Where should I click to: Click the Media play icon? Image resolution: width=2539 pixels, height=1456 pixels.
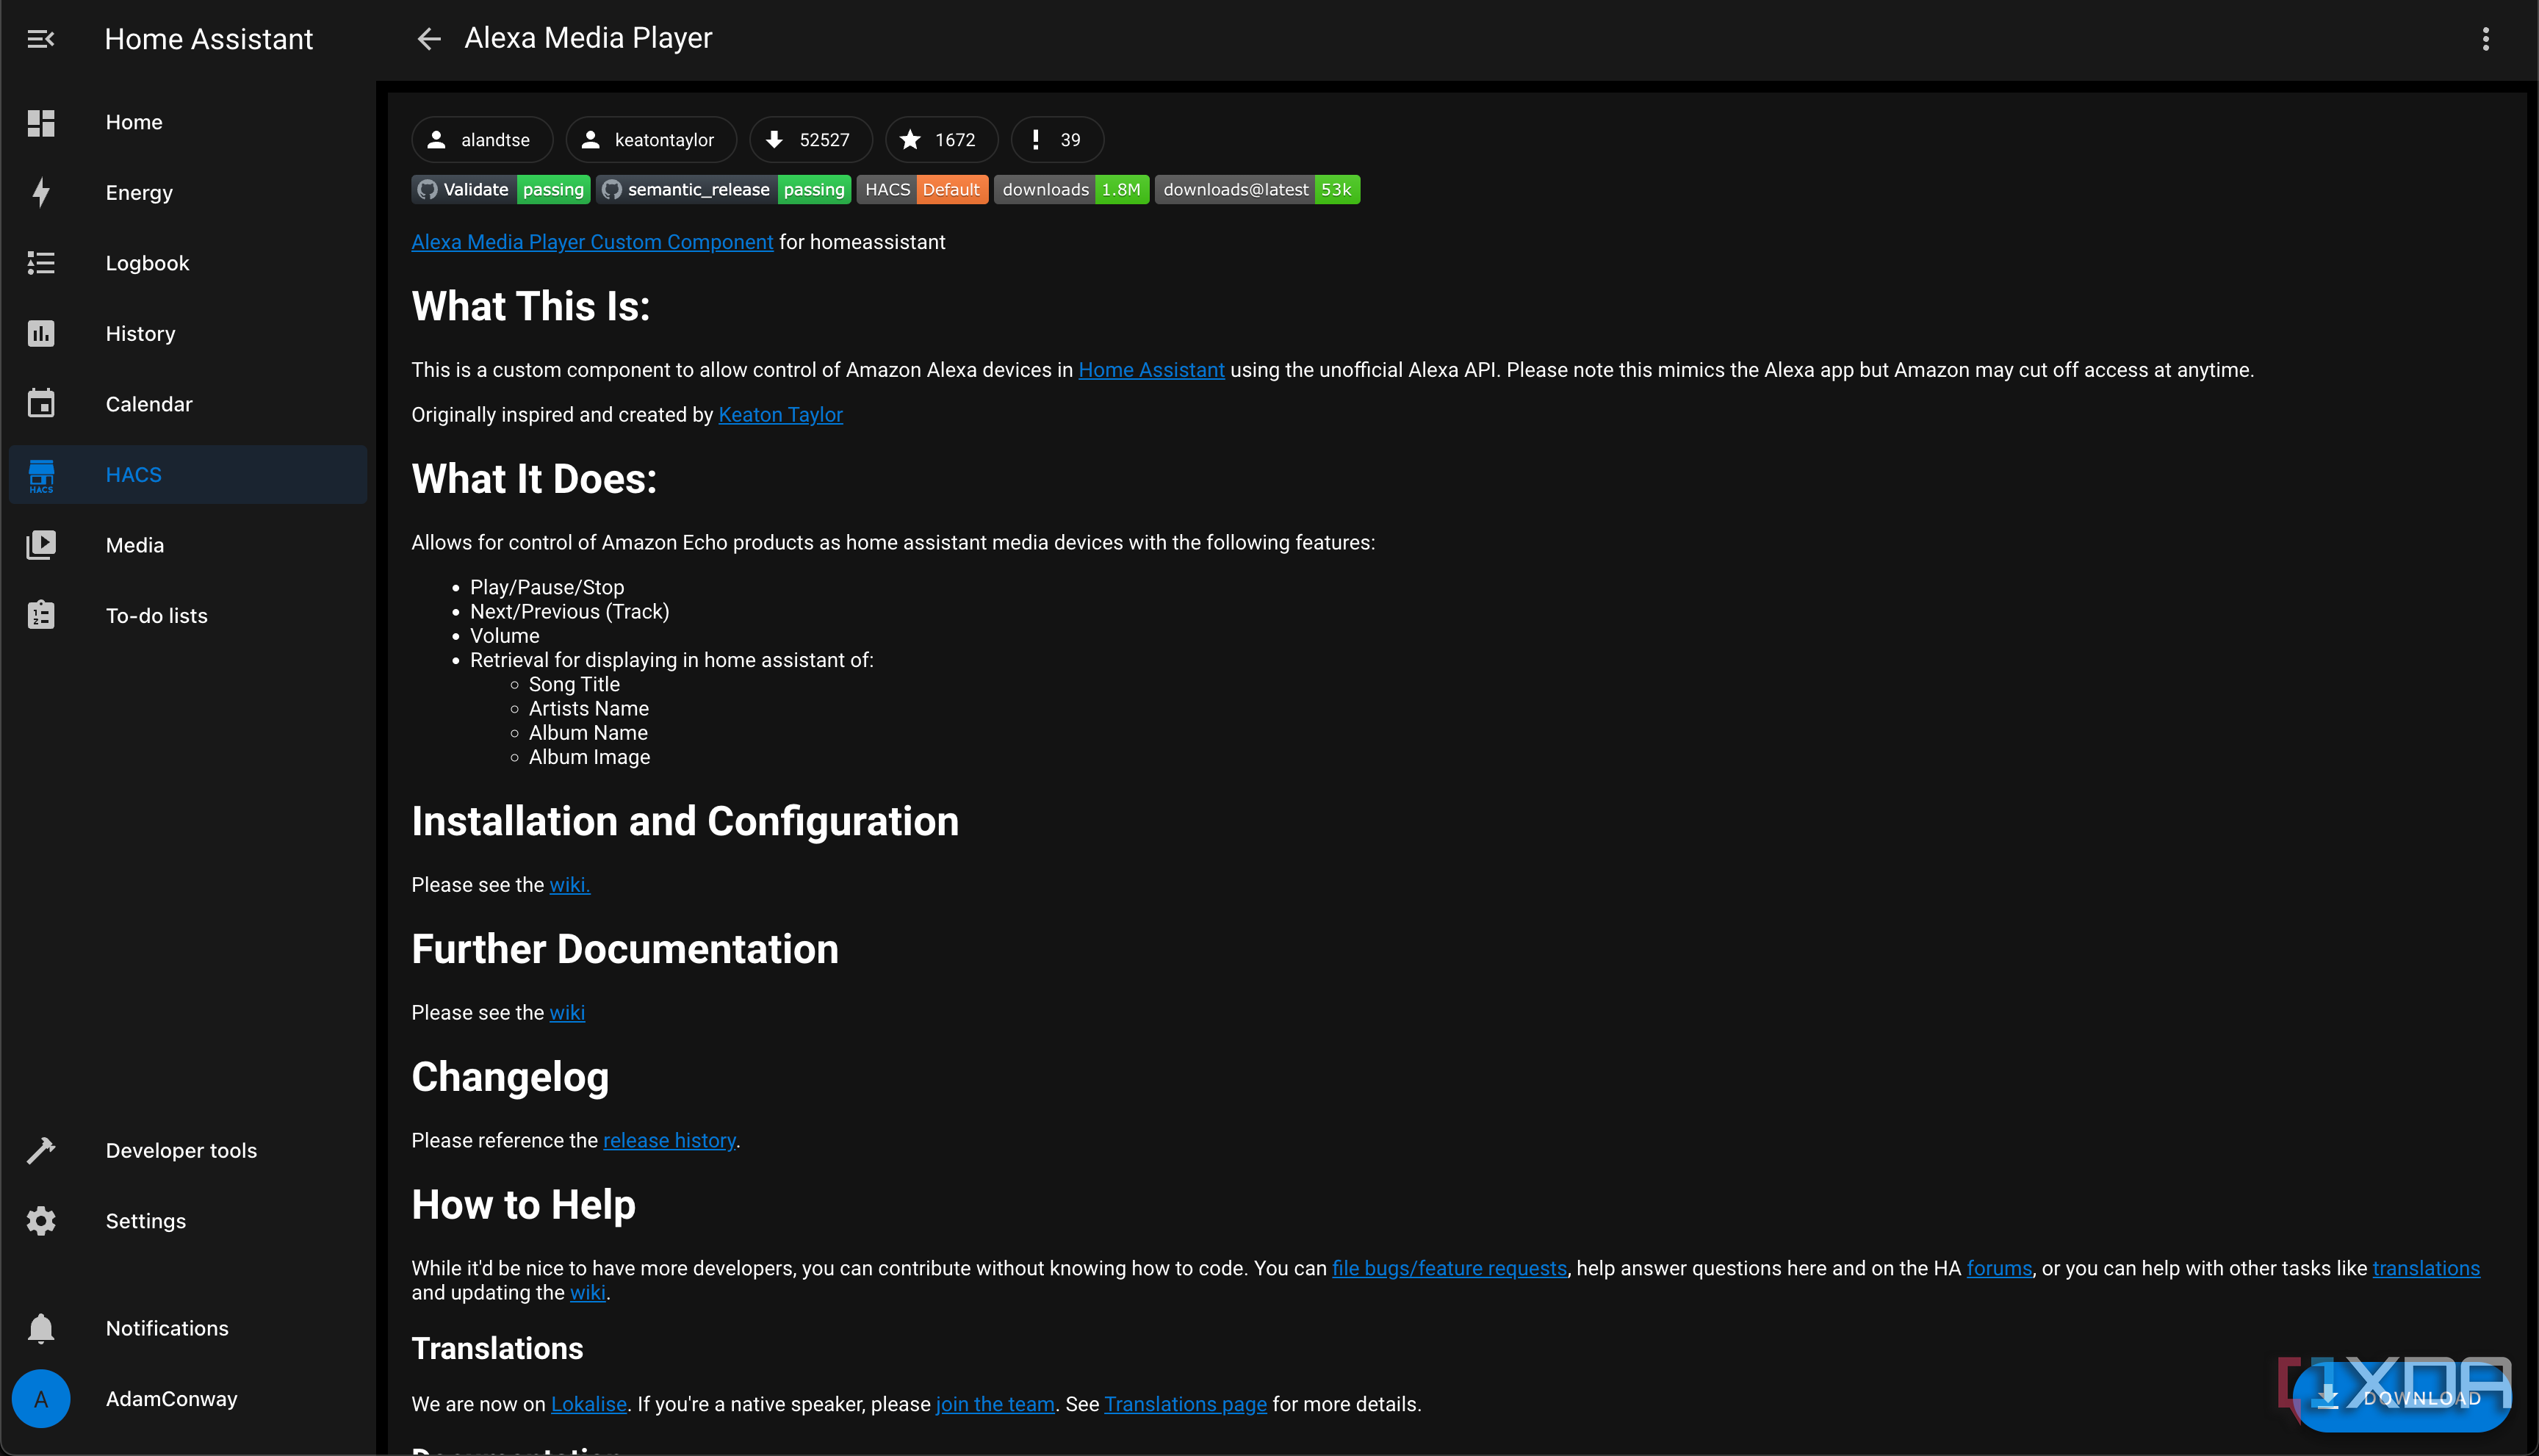[41, 545]
